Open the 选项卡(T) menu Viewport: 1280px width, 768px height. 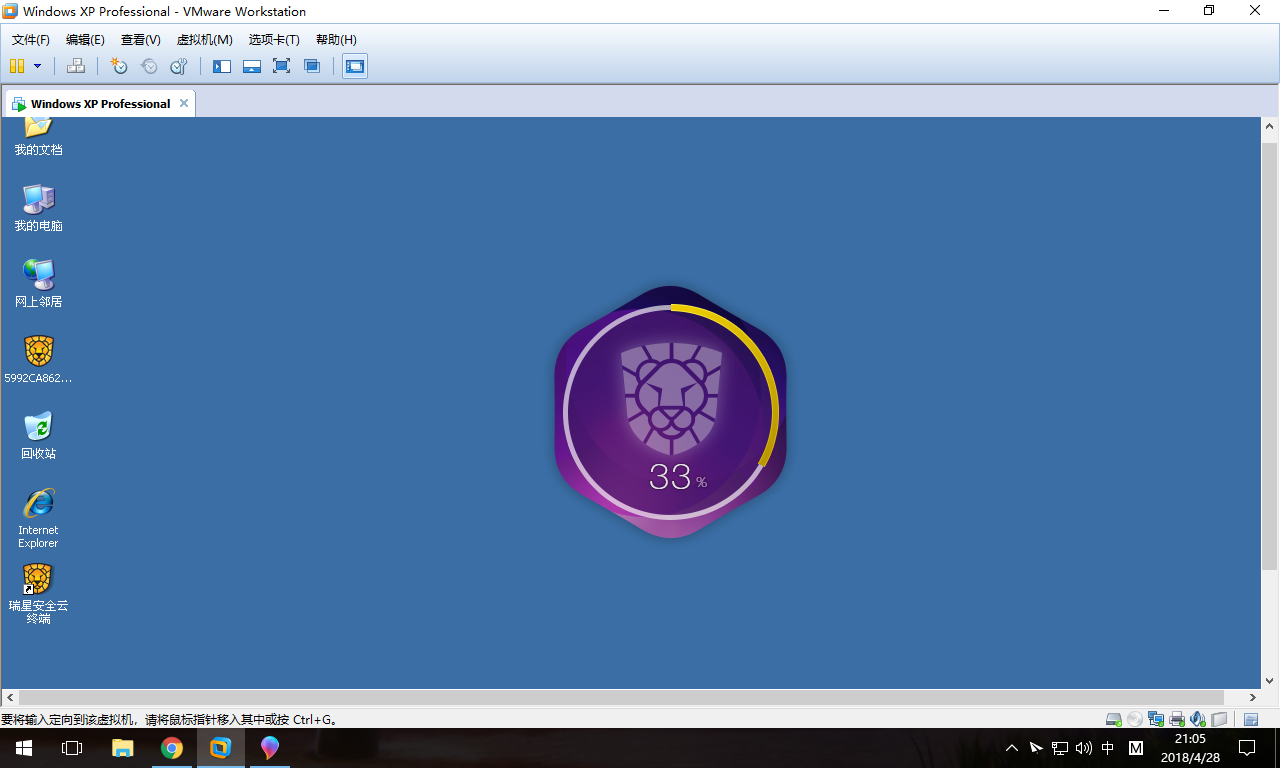coord(274,40)
